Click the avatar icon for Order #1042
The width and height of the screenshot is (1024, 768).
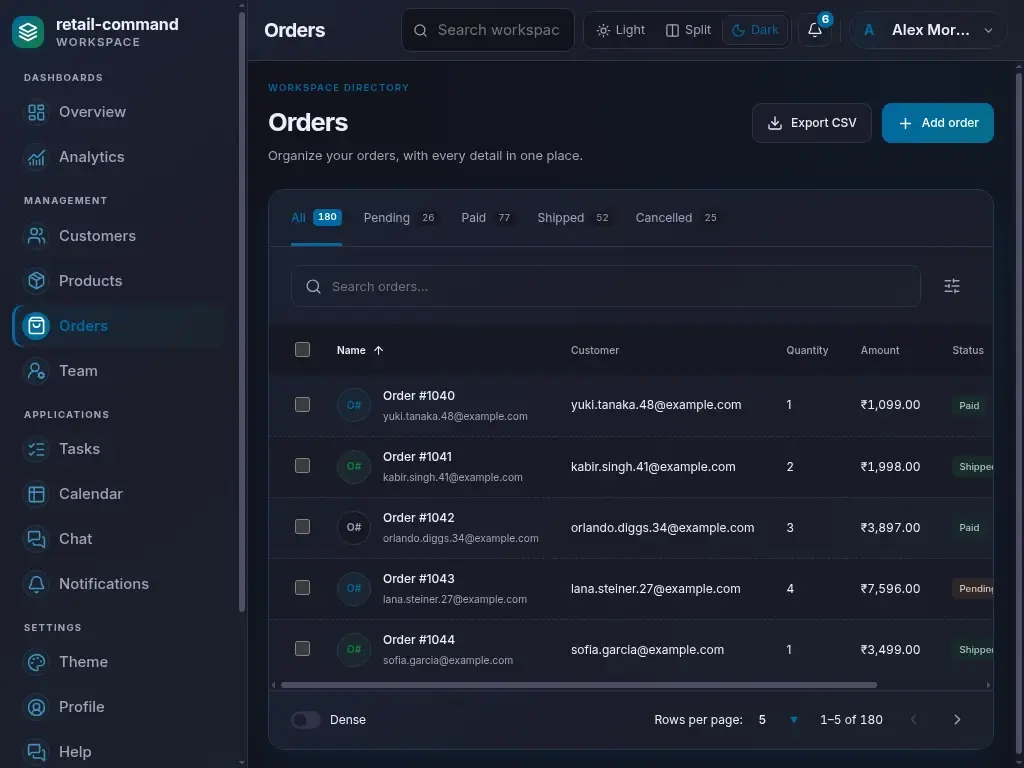pyautogui.click(x=354, y=527)
